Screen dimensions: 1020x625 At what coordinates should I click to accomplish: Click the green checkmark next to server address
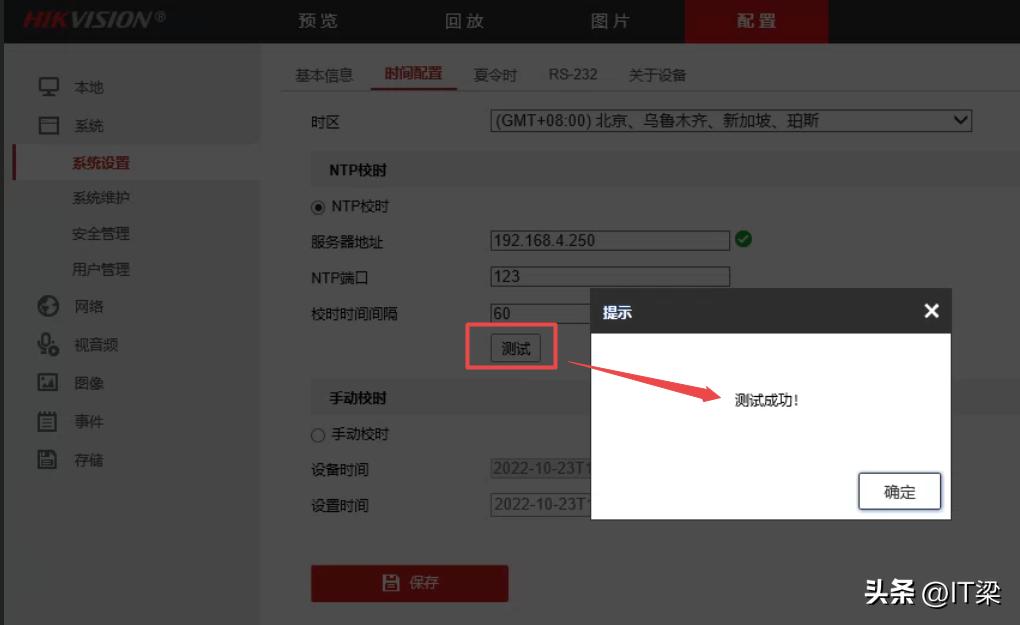[745, 240]
